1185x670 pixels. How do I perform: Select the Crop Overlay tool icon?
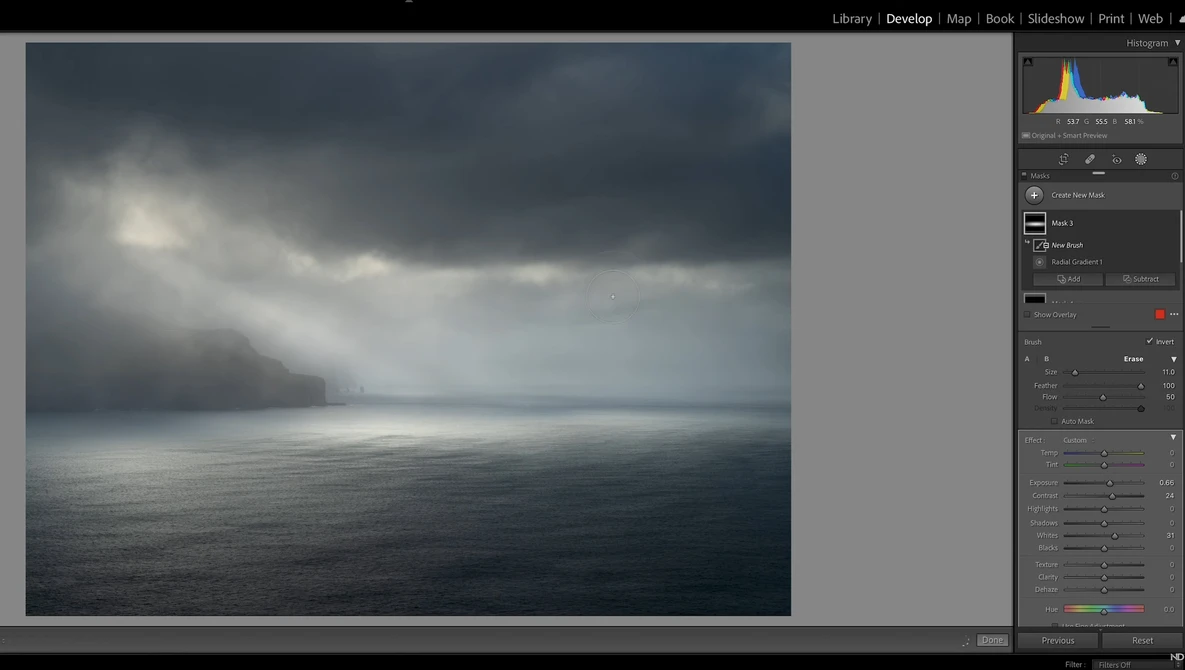coord(1063,159)
